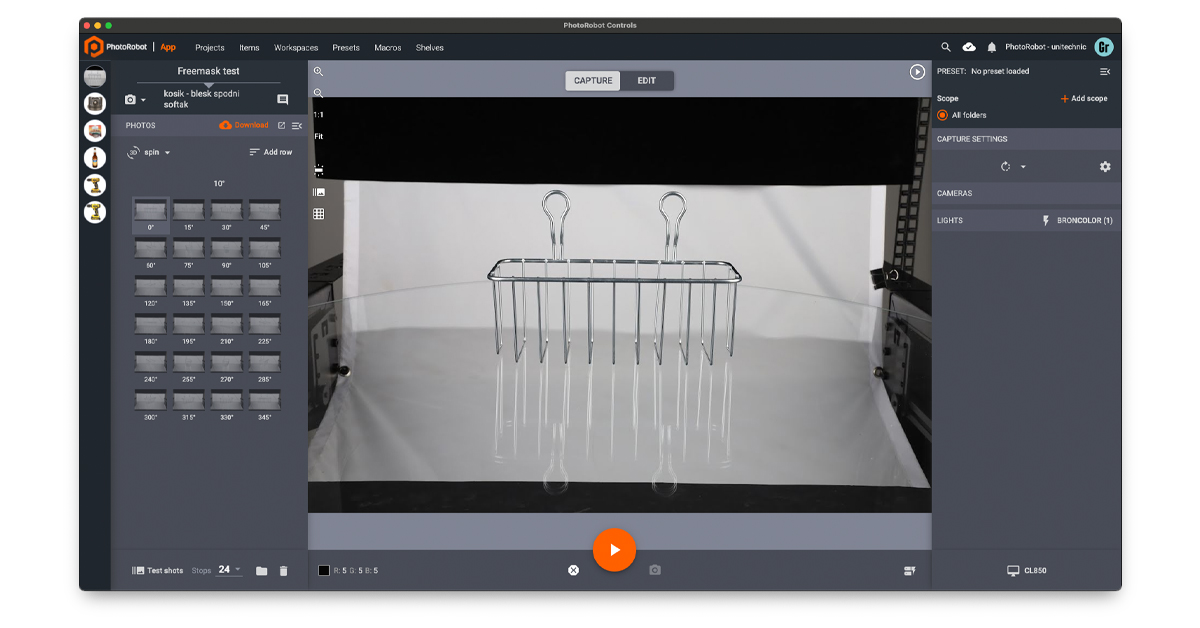
Task: Click the Add scope button
Action: point(1083,98)
